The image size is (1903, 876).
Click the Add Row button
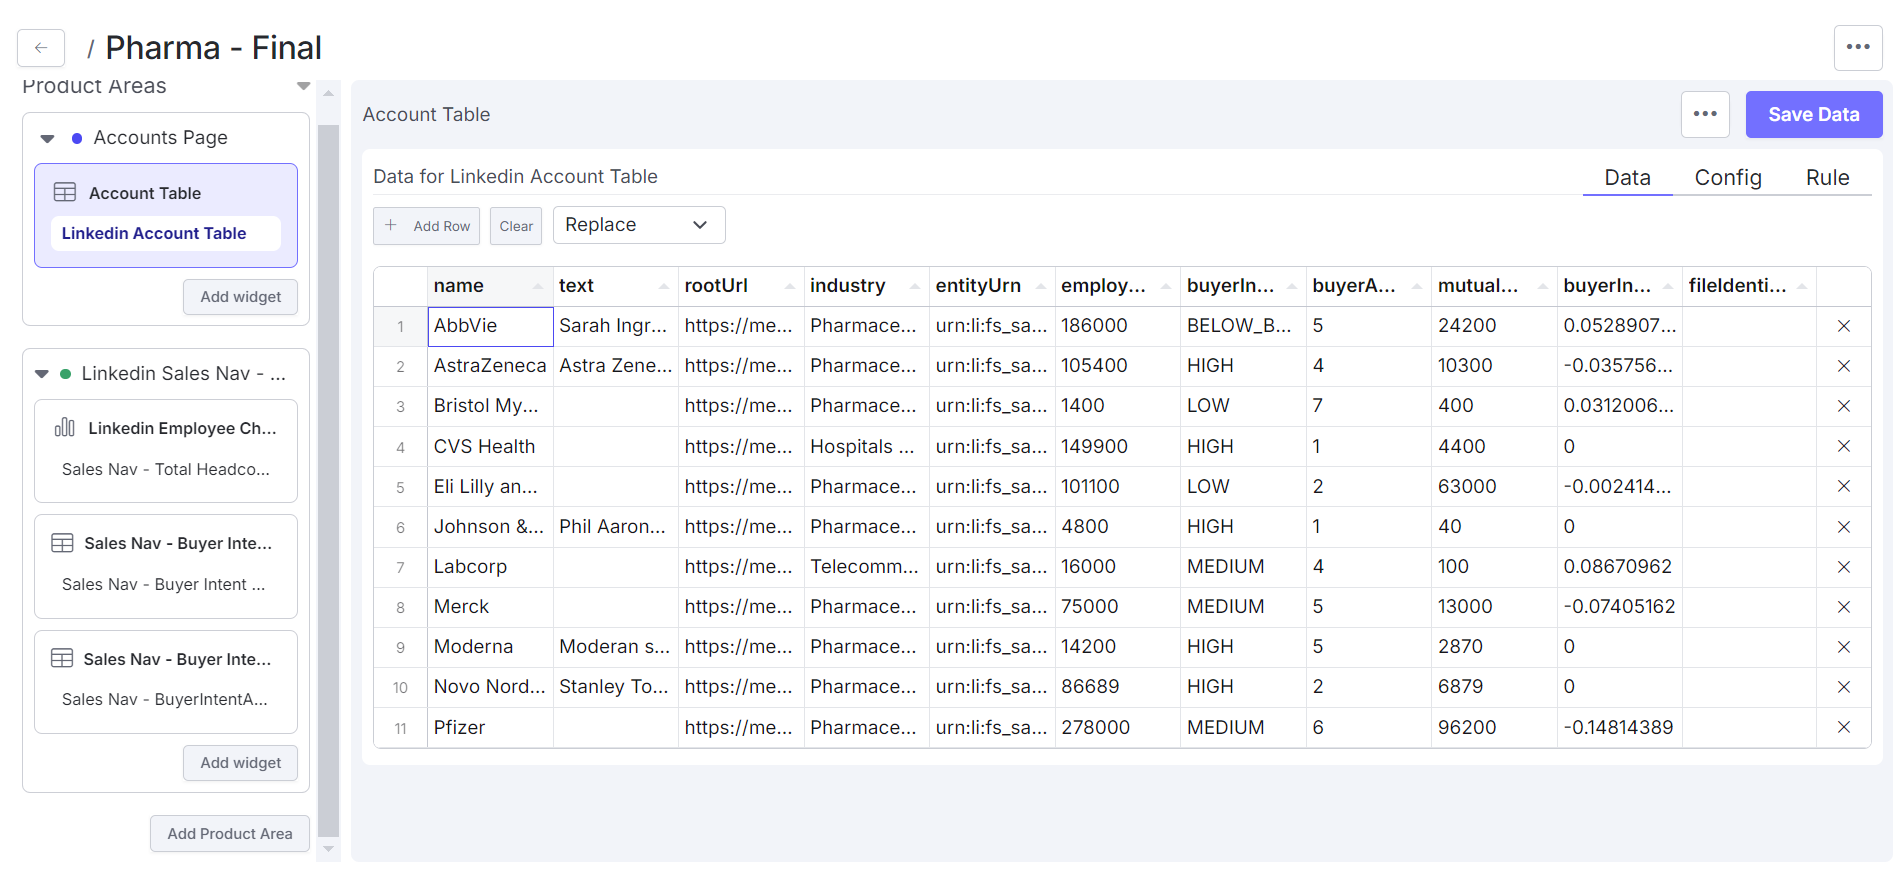(x=427, y=226)
